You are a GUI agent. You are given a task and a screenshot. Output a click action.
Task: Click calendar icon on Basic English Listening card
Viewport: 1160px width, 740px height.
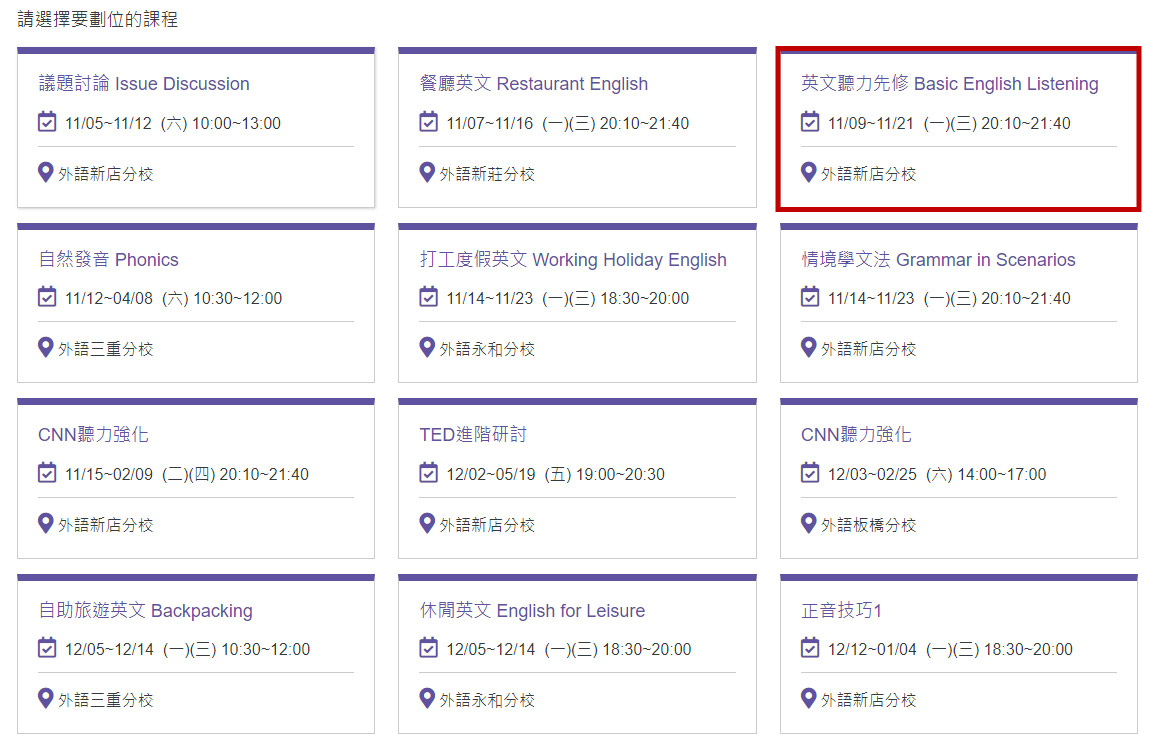[x=810, y=123]
